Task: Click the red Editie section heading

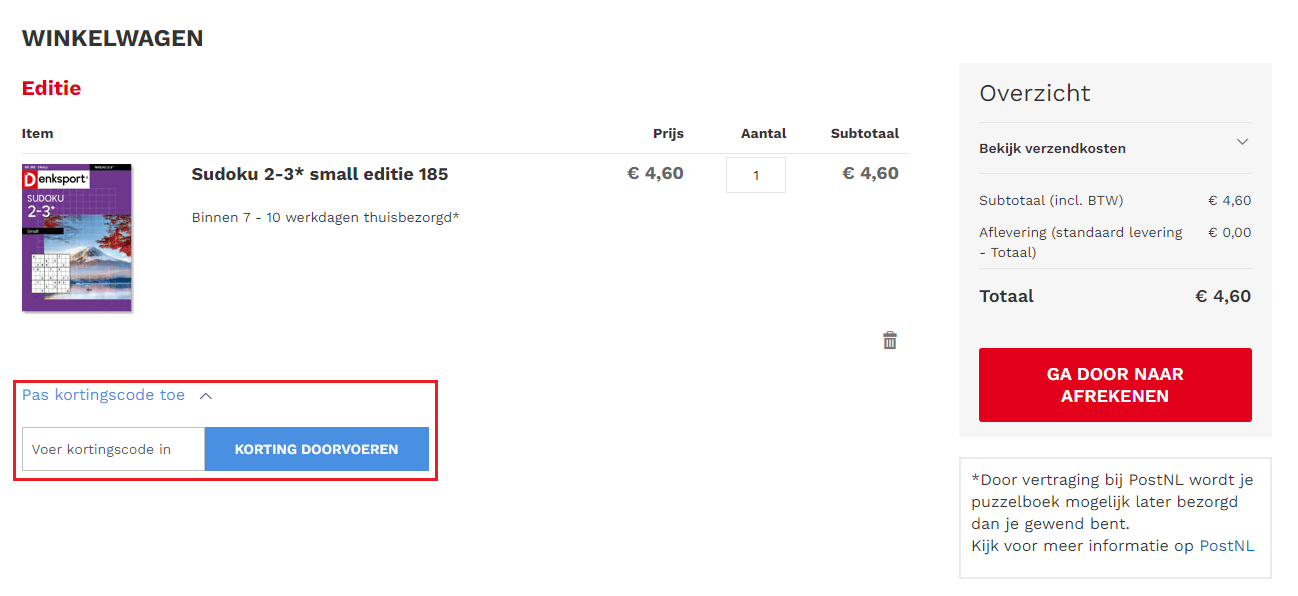Action: tap(51, 88)
